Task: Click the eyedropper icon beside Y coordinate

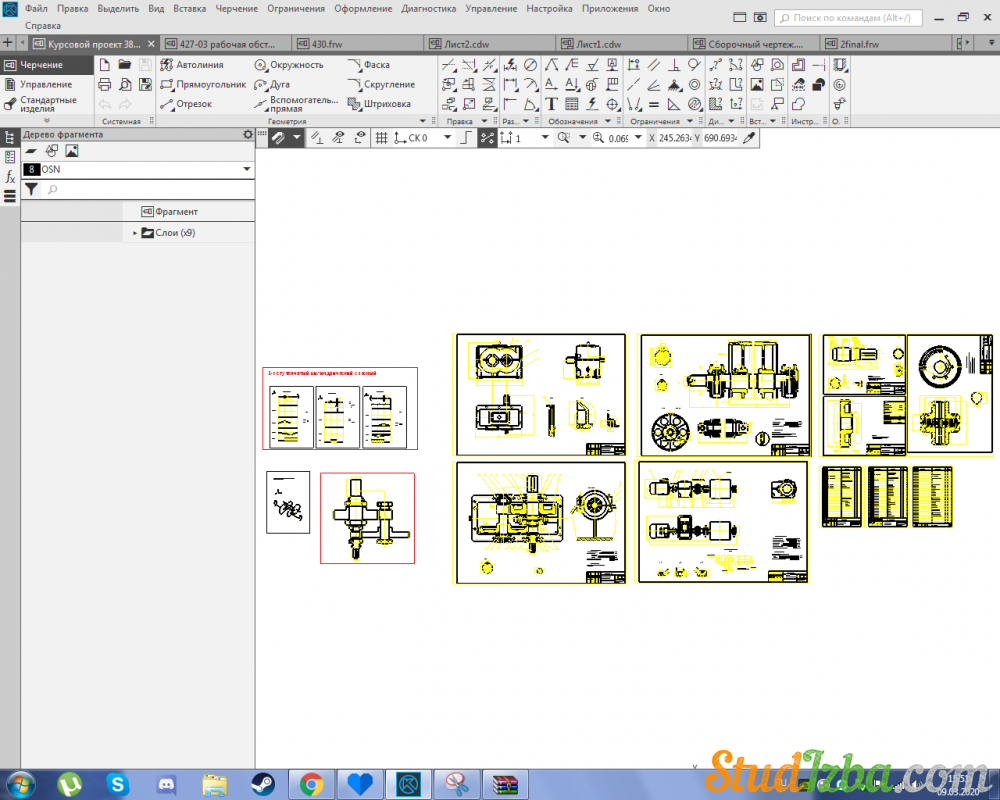Action: click(x=748, y=138)
